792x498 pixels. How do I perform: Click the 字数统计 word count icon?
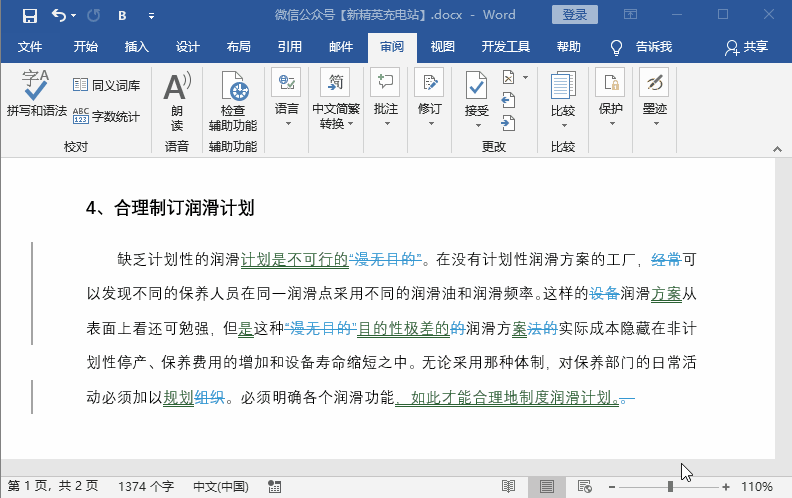point(106,117)
